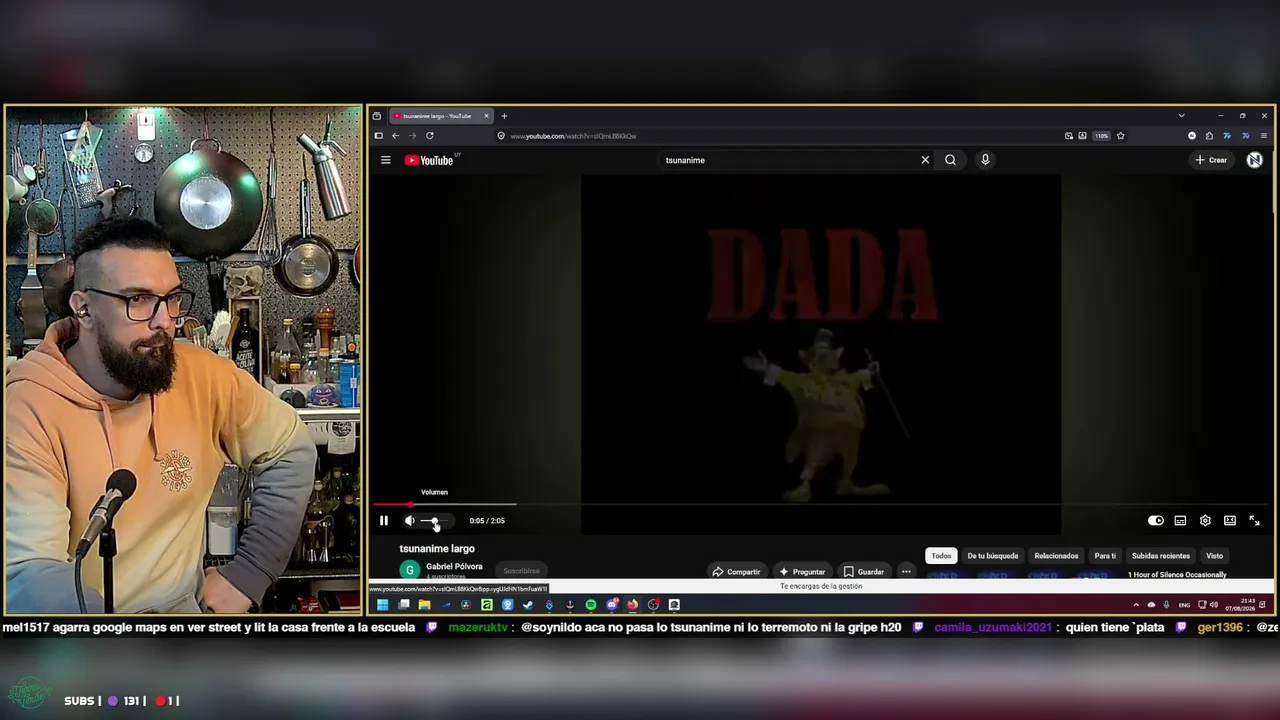Subscribe with the Suscribirse button
The height and width of the screenshot is (720, 1280).
click(x=521, y=571)
